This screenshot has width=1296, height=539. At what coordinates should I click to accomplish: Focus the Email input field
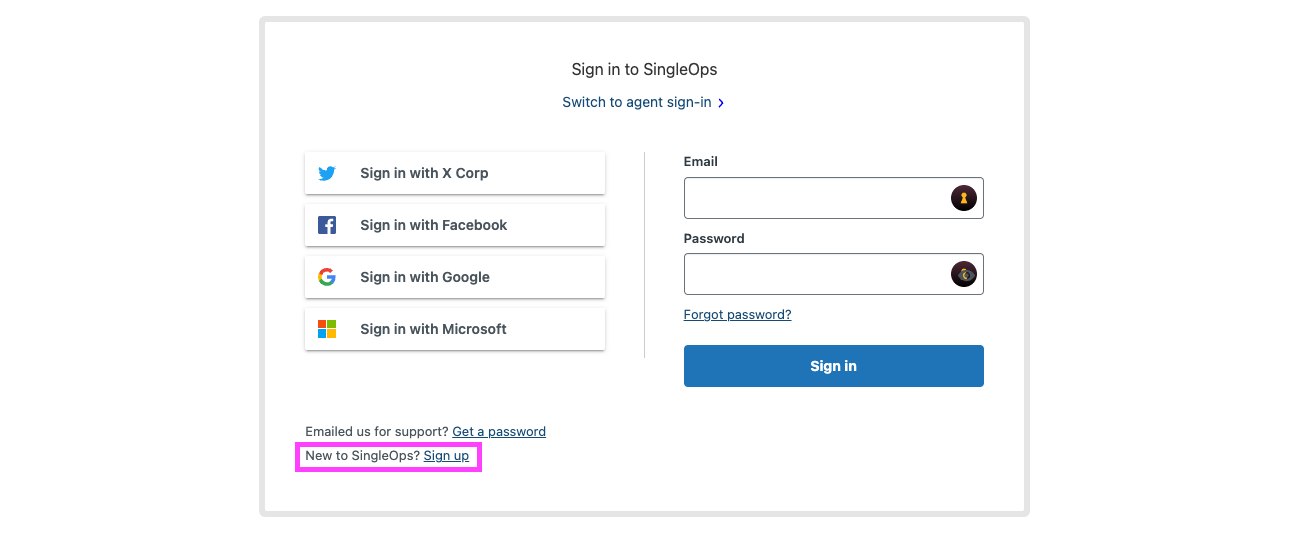pos(815,198)
